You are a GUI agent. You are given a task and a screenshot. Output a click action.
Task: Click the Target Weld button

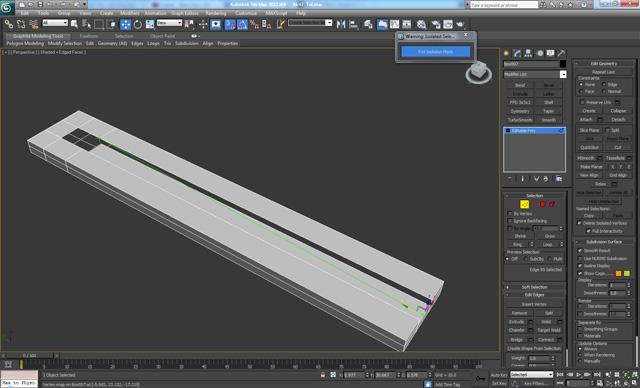pos(549,330)
